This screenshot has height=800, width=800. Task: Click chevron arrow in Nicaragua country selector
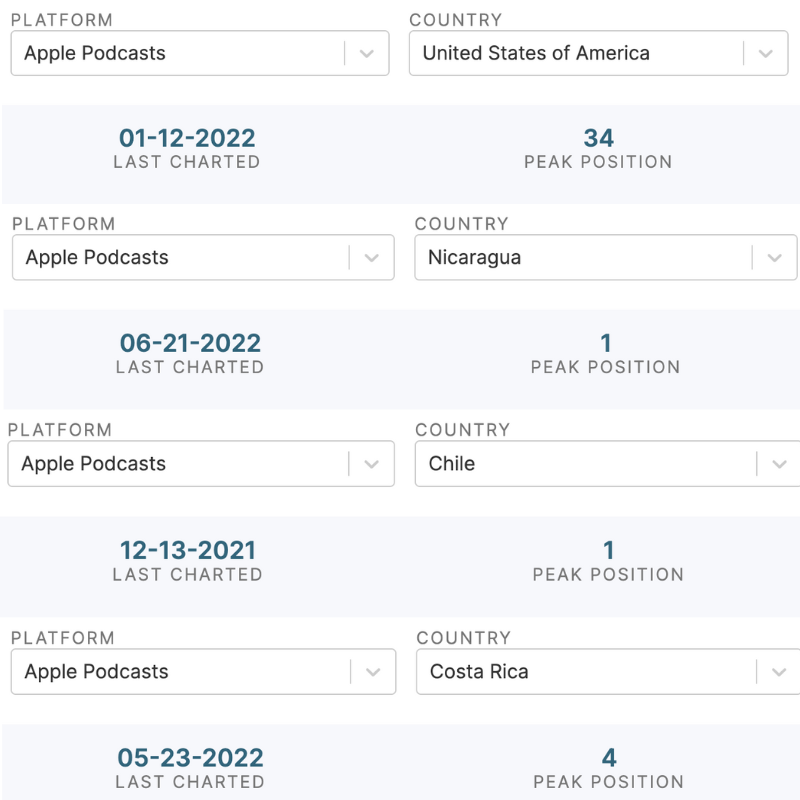click(x=774, y=258)
